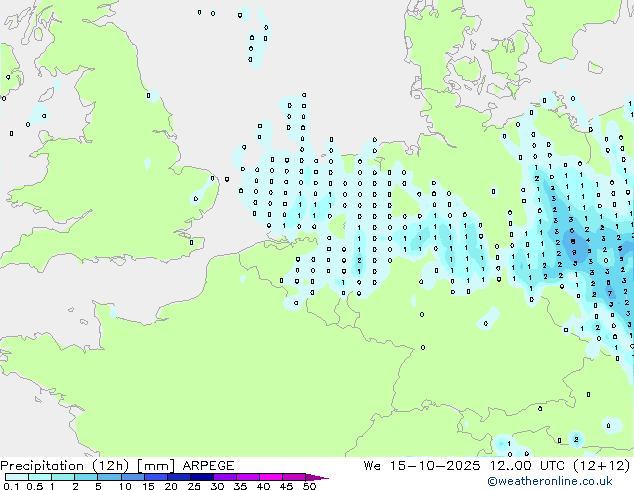Click the '15-10-2025' date text
Viewport: 634px width, 490px height.
(x=435, y=466)
